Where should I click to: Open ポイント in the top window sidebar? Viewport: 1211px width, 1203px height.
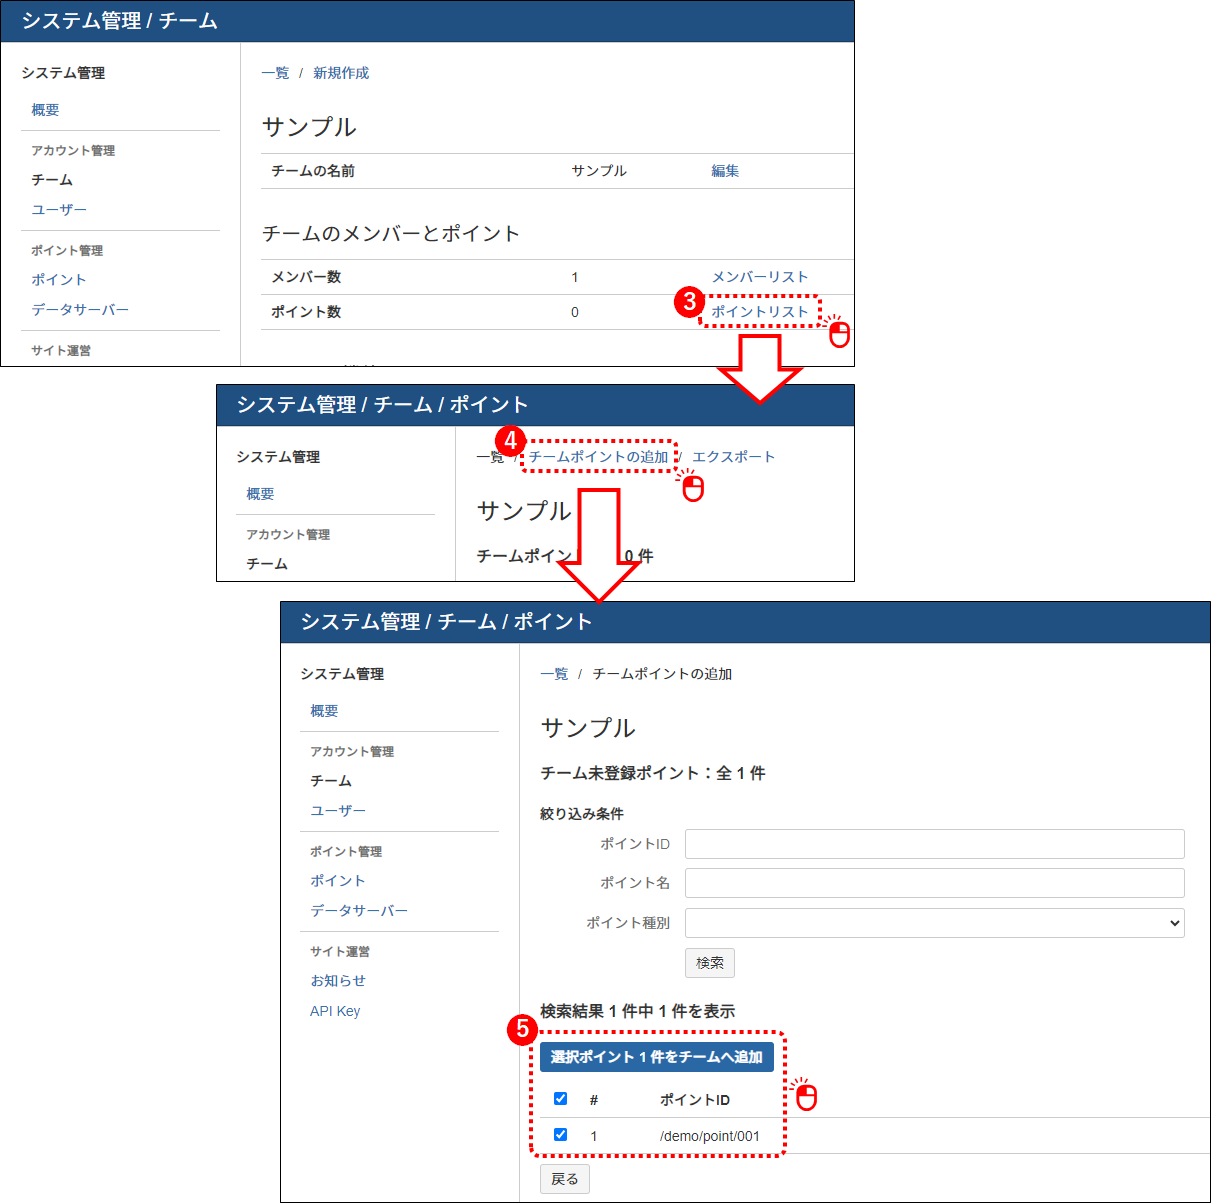[59, 280]
